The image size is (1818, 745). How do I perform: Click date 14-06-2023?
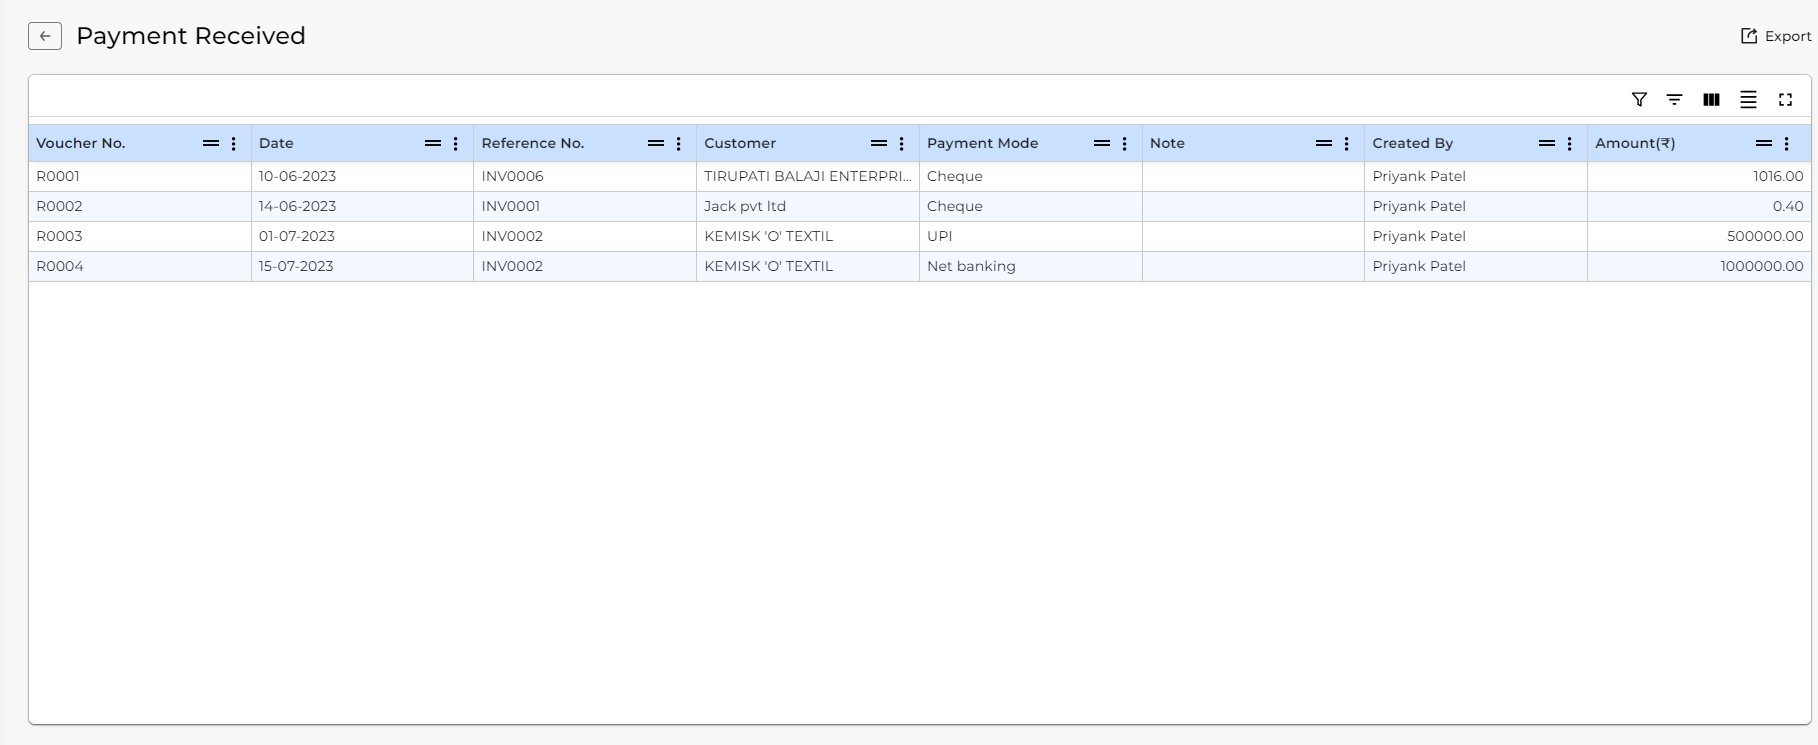tap(297, 206)
